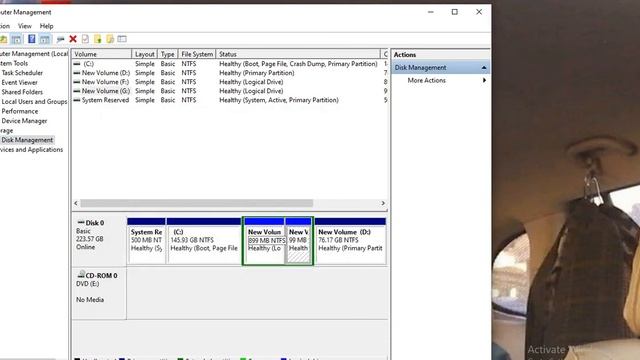The image size is (640, 360).
Task: Select the (C:) 145.93 GB partition block
Action: point(204,241)
